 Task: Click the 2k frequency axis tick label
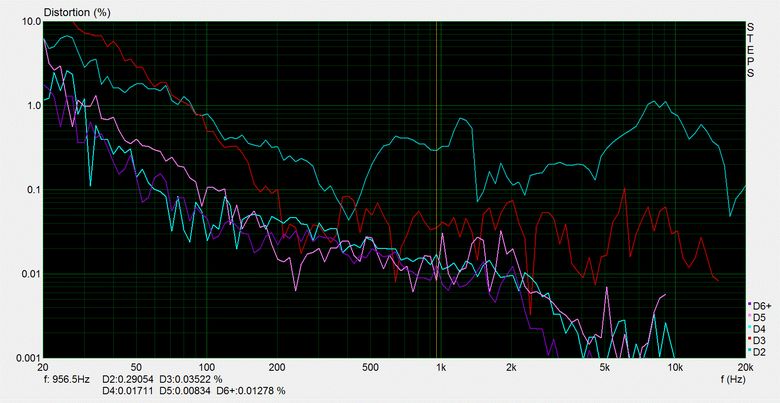pyautogui.click(x=511, y=368)
